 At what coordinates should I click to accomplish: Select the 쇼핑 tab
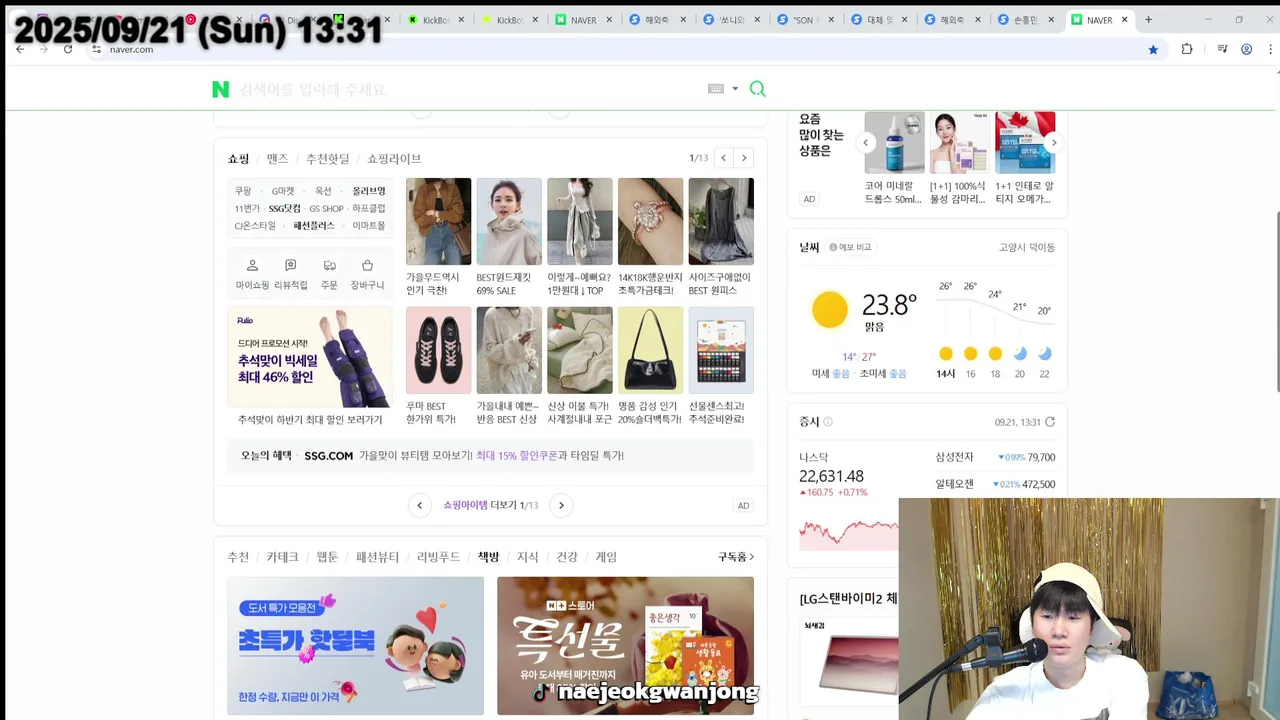pos(238,158)
